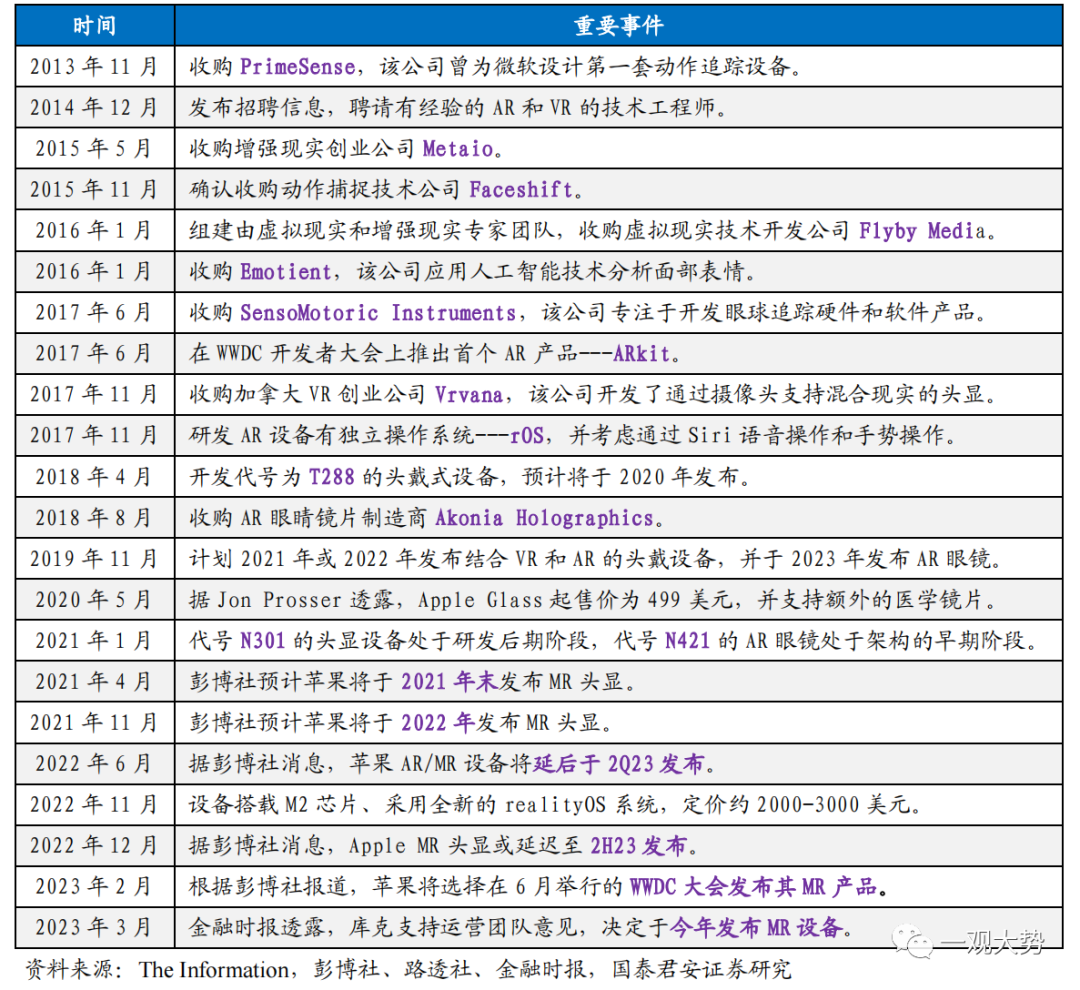Click the 时间 column header
The image size is (1080, 990).
(x=95, y=25)
